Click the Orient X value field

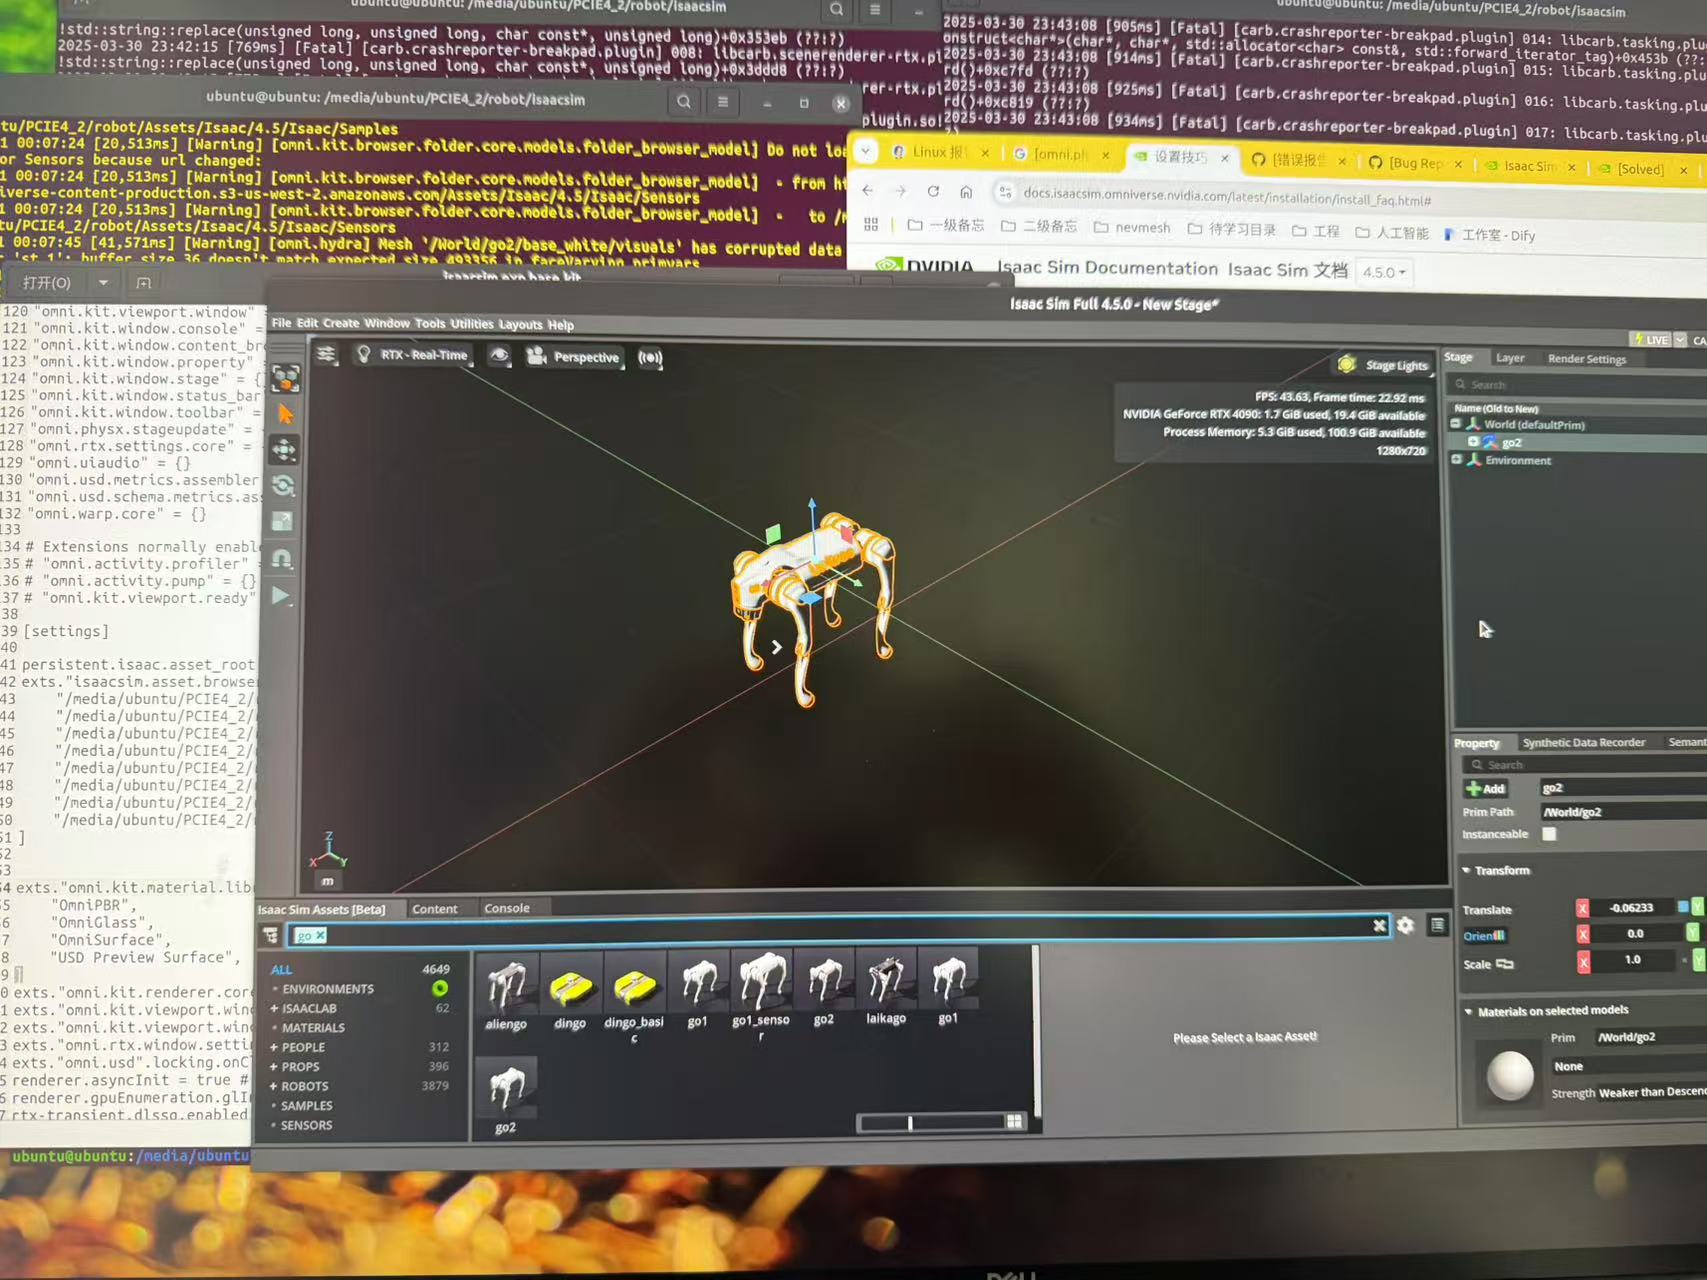pos(1635,934)
